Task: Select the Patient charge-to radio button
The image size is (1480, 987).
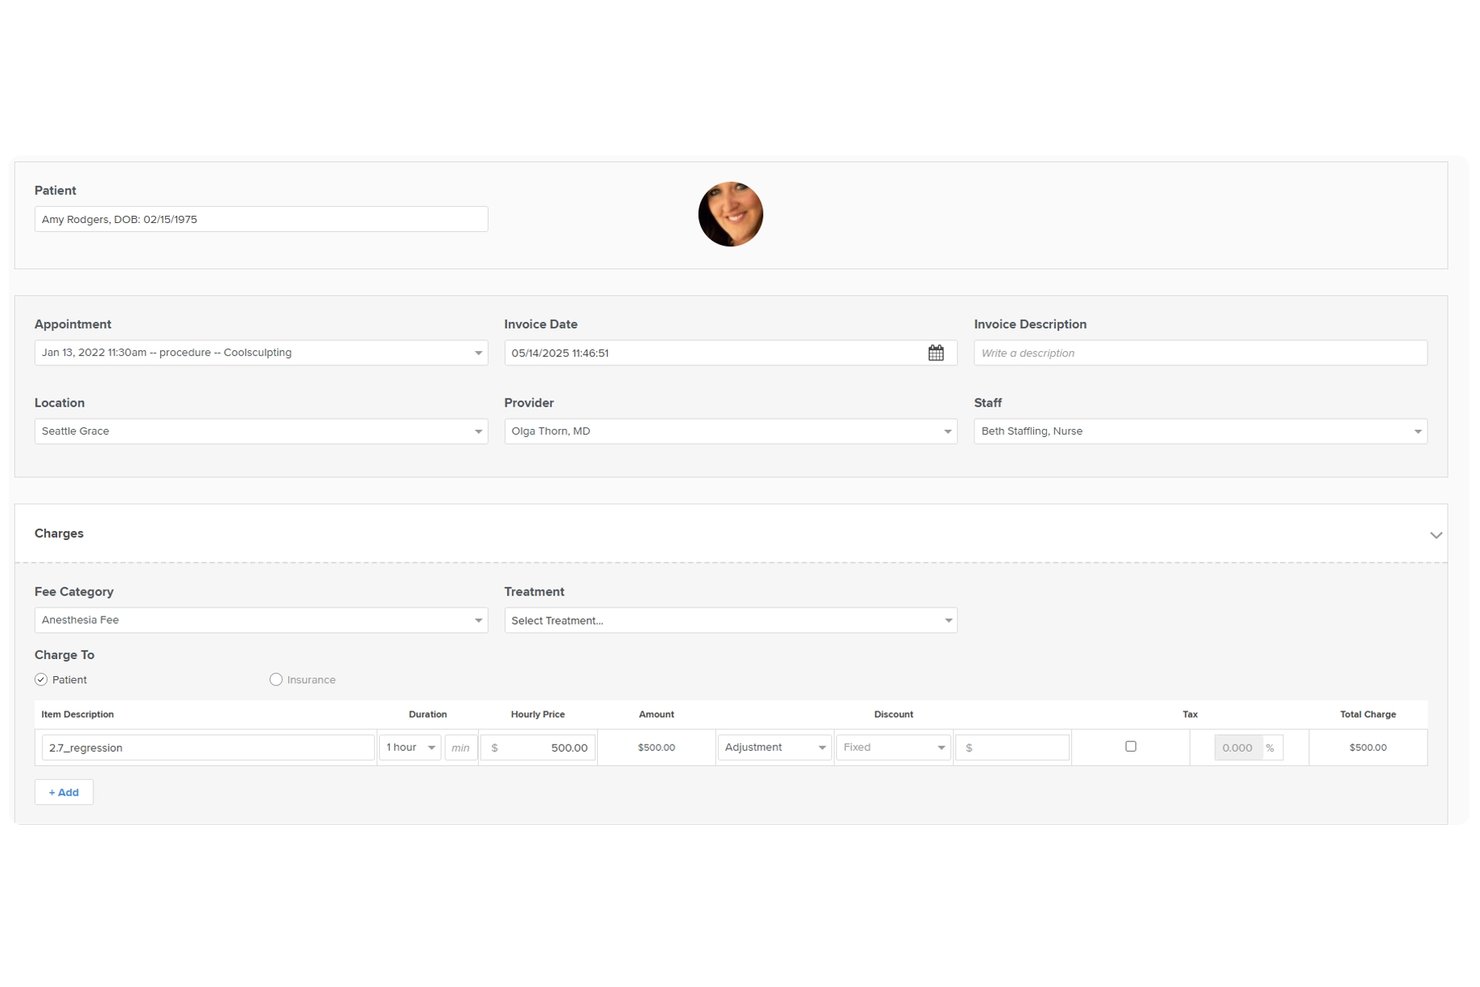Action: pos(41,679)
